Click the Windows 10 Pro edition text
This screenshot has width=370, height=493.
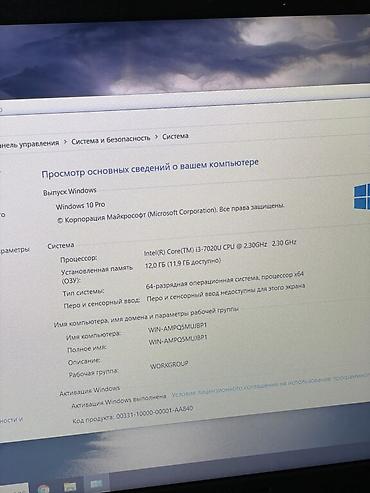pos(80,205)
